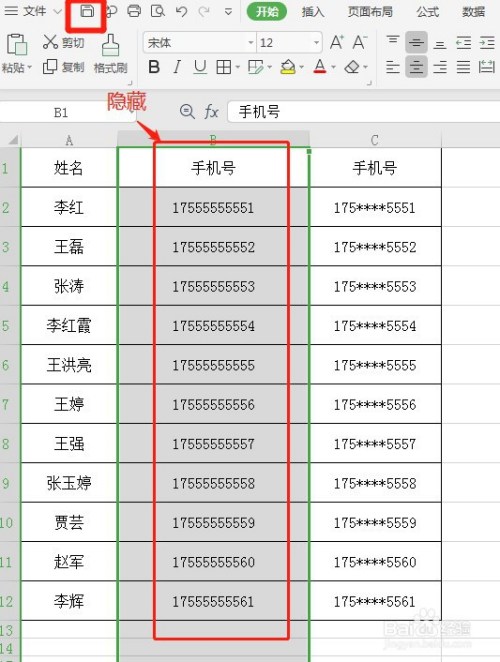This screenshot has height=662, width=500.
Task: Redo the last undone action
Action: tap(205, 11)
